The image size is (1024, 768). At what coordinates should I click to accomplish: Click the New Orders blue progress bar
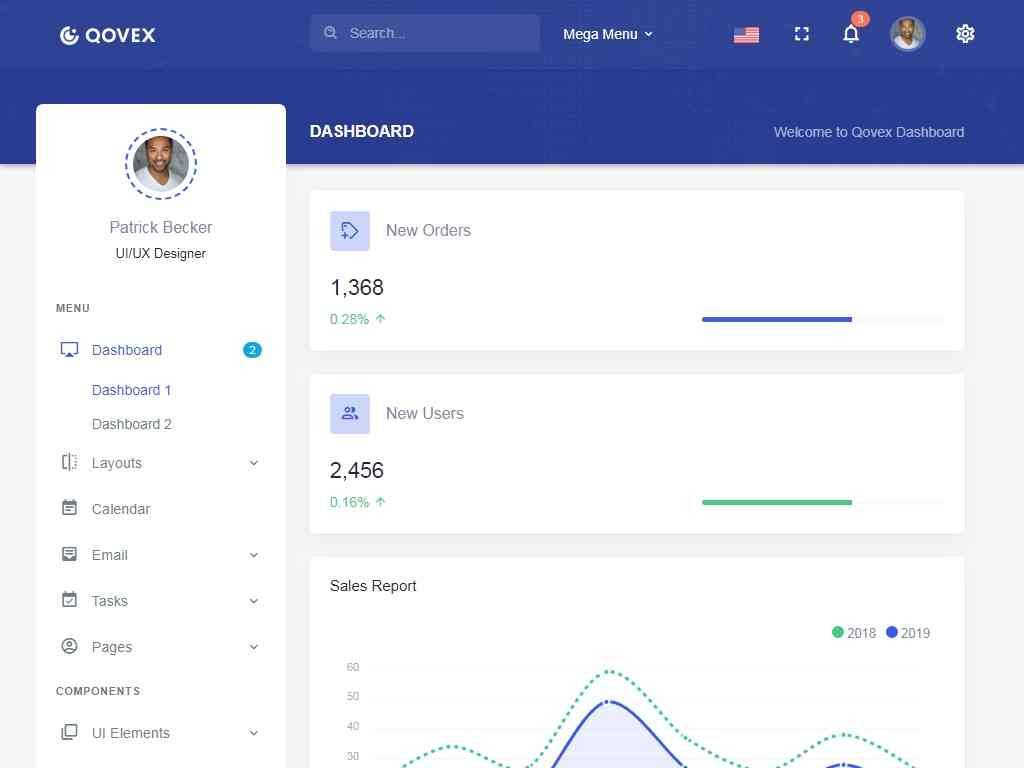click(x=777, y=320)
